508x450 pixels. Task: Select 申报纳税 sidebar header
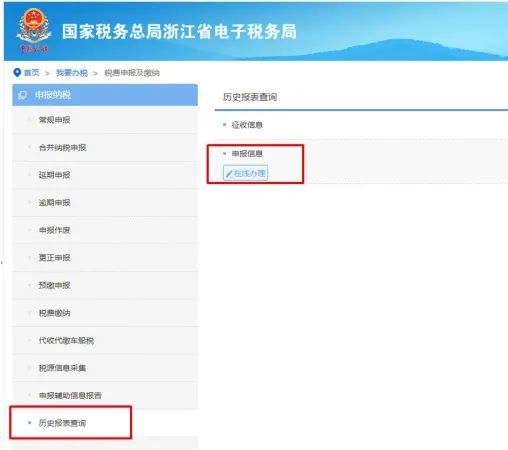(105, 95)
